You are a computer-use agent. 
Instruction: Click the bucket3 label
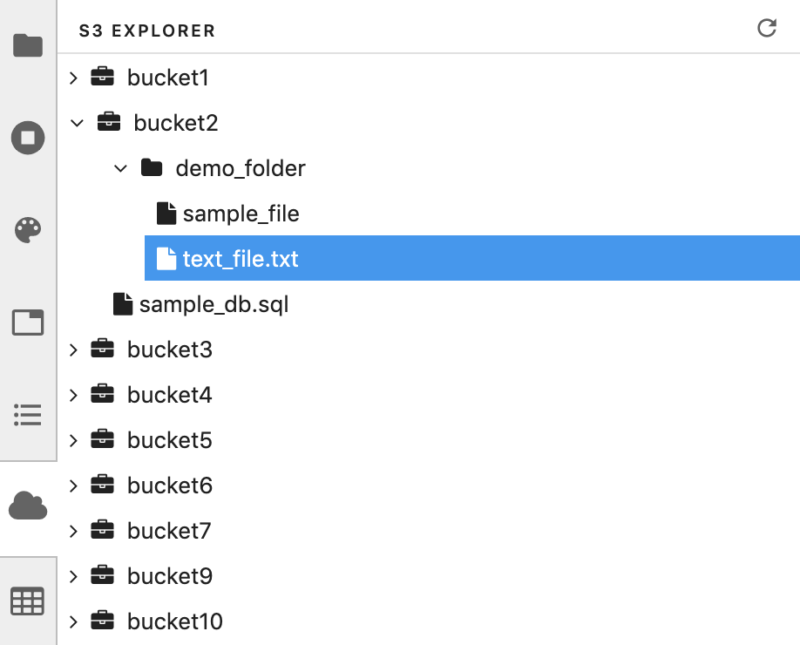tap(169, 350)
